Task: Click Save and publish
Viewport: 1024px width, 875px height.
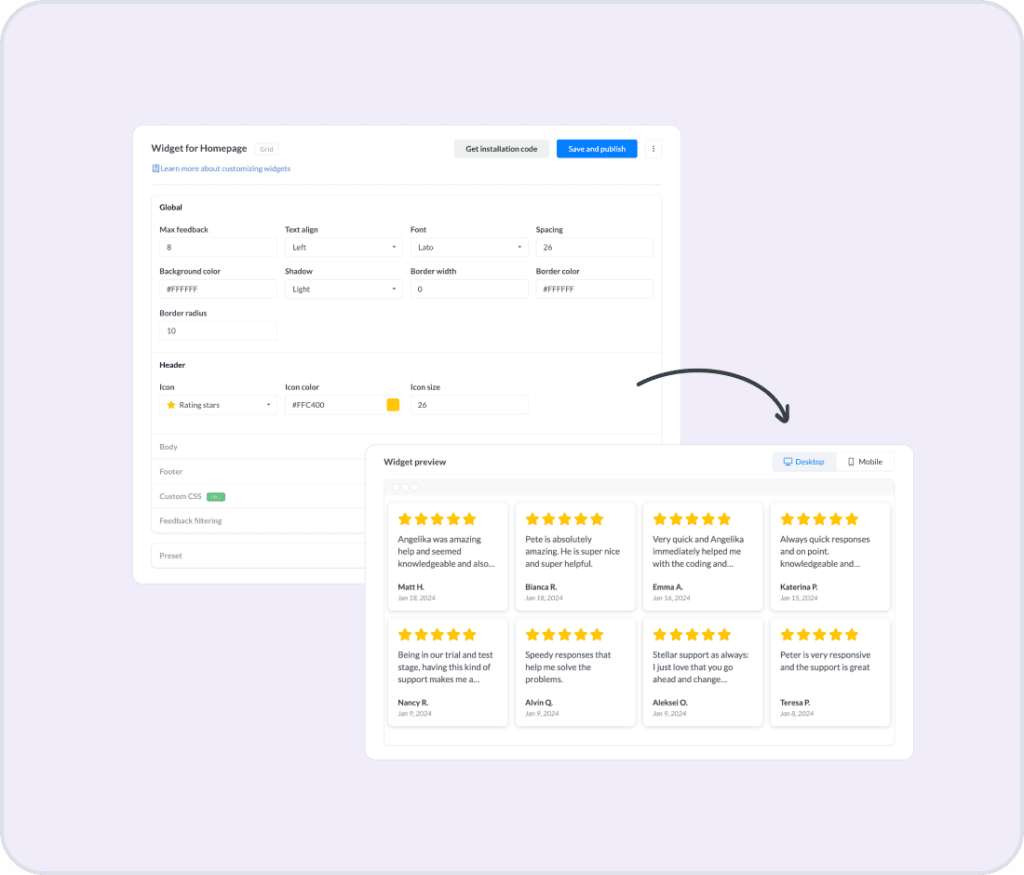Action: (x=596, y=148)
